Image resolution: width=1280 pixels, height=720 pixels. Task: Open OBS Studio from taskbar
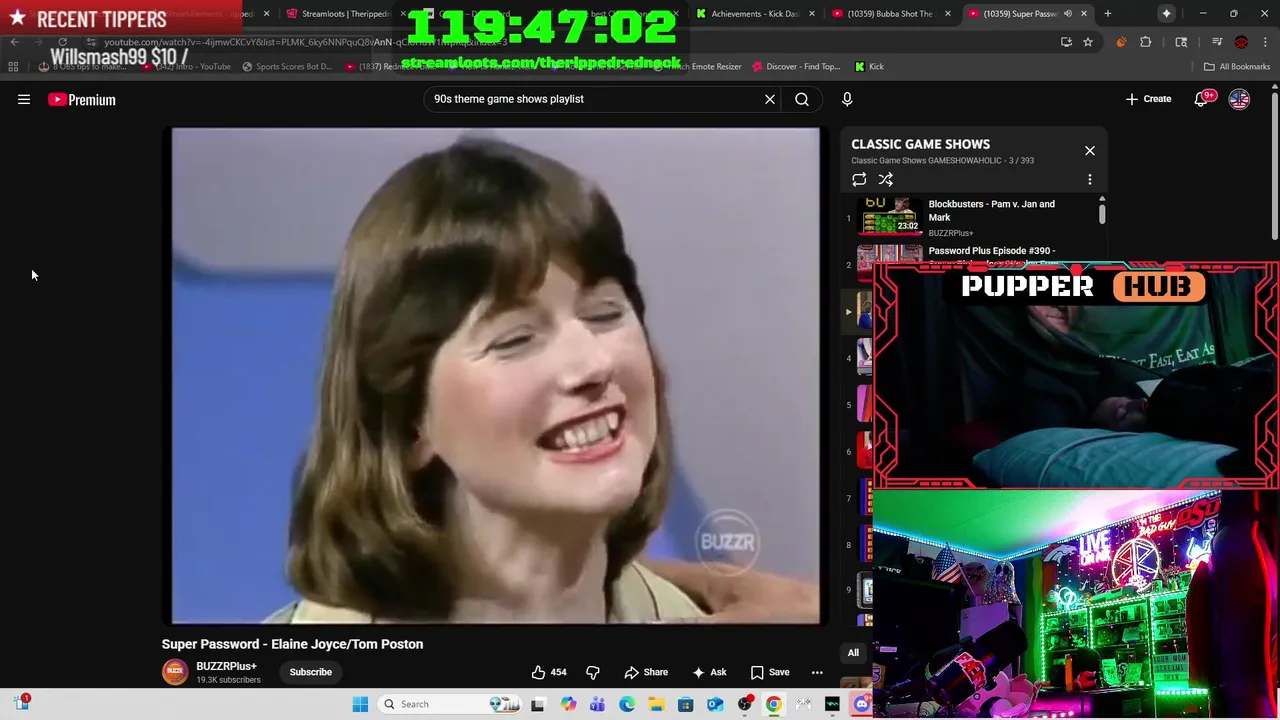[744, 704]
